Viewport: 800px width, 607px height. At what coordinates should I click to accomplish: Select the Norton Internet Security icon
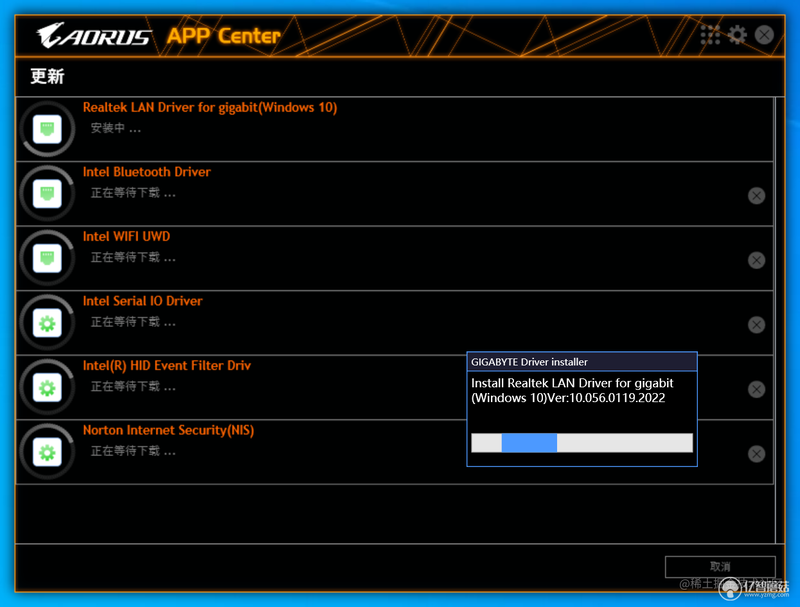[x=47, y=452]
